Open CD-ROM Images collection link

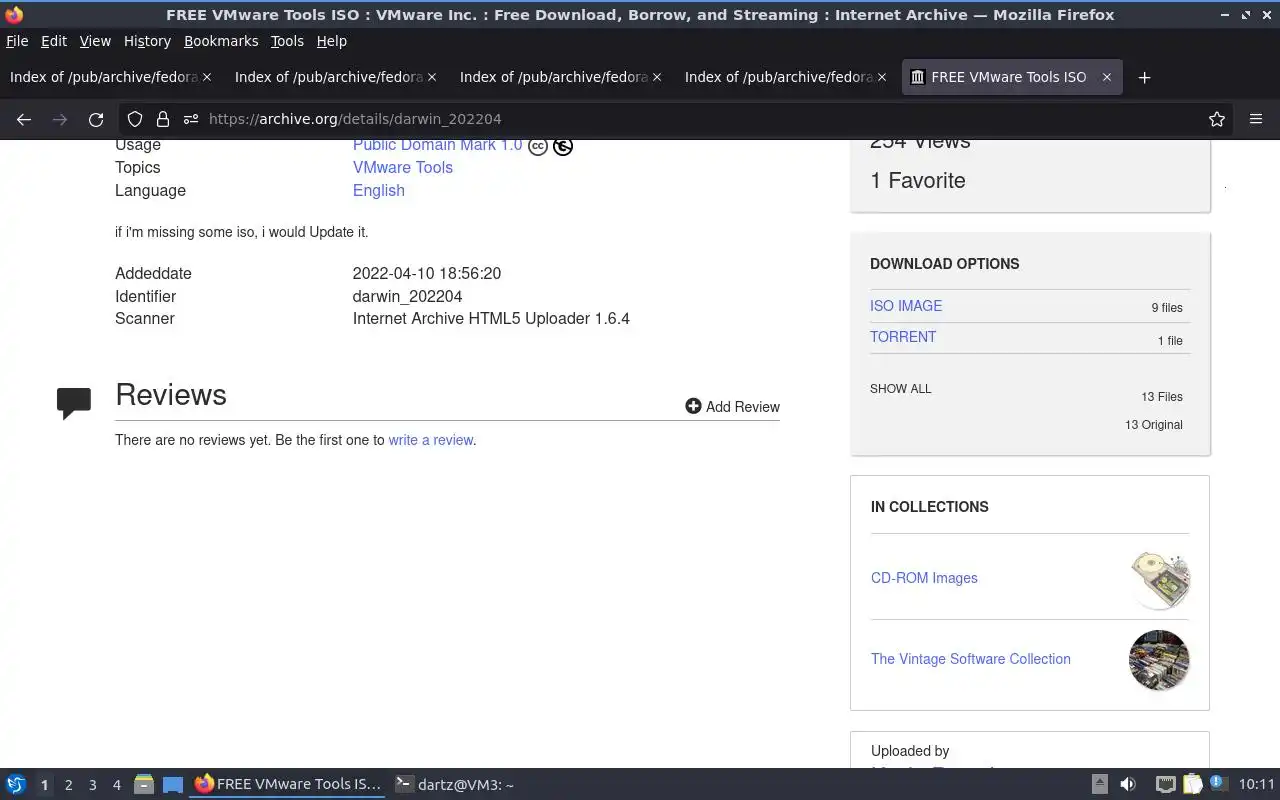pos(924,578)
